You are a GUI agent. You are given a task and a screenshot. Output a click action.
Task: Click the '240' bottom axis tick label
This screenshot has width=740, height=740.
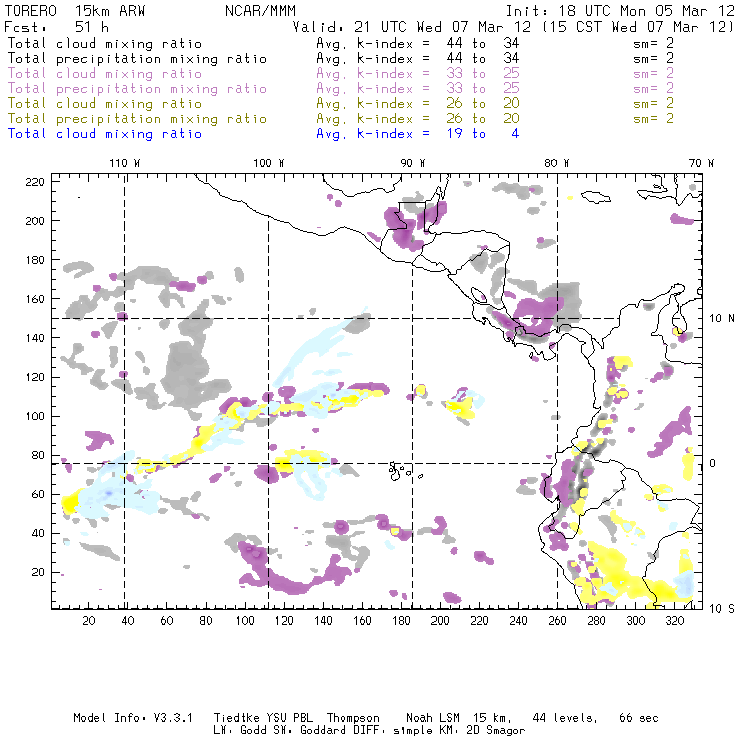click(x=518, y=621)
